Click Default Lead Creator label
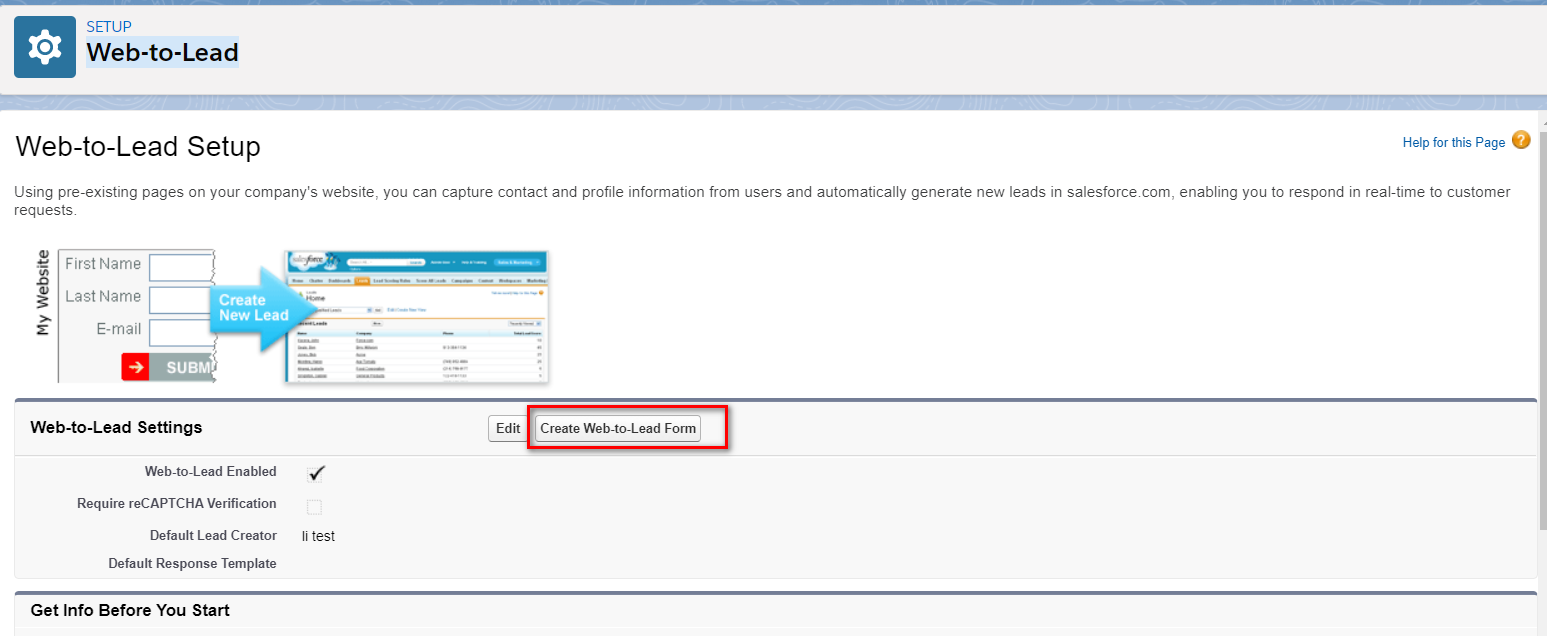The width and height of the screenshot is (1547, 636). (213, 535)
